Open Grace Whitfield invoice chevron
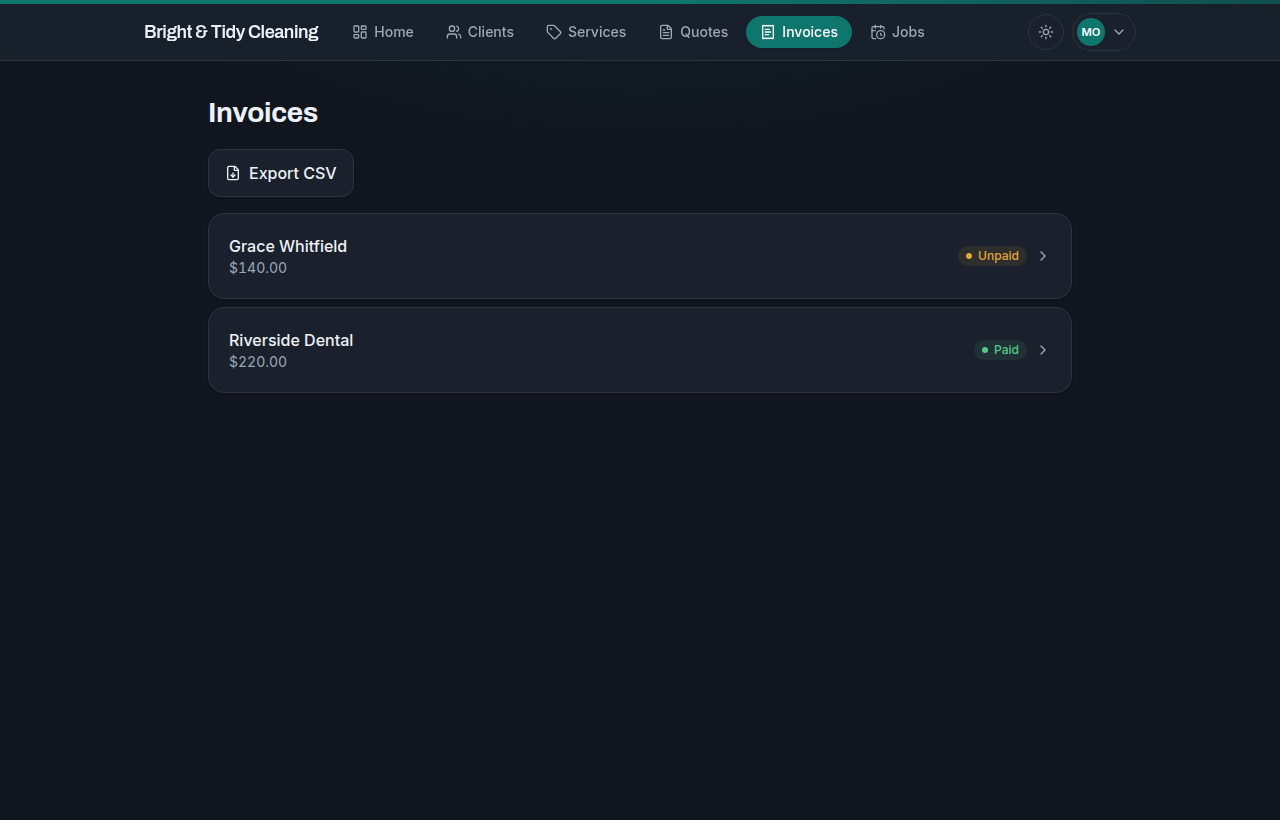The width and height of the screenshot is (1280, 820). click(x=1043, y=256)
